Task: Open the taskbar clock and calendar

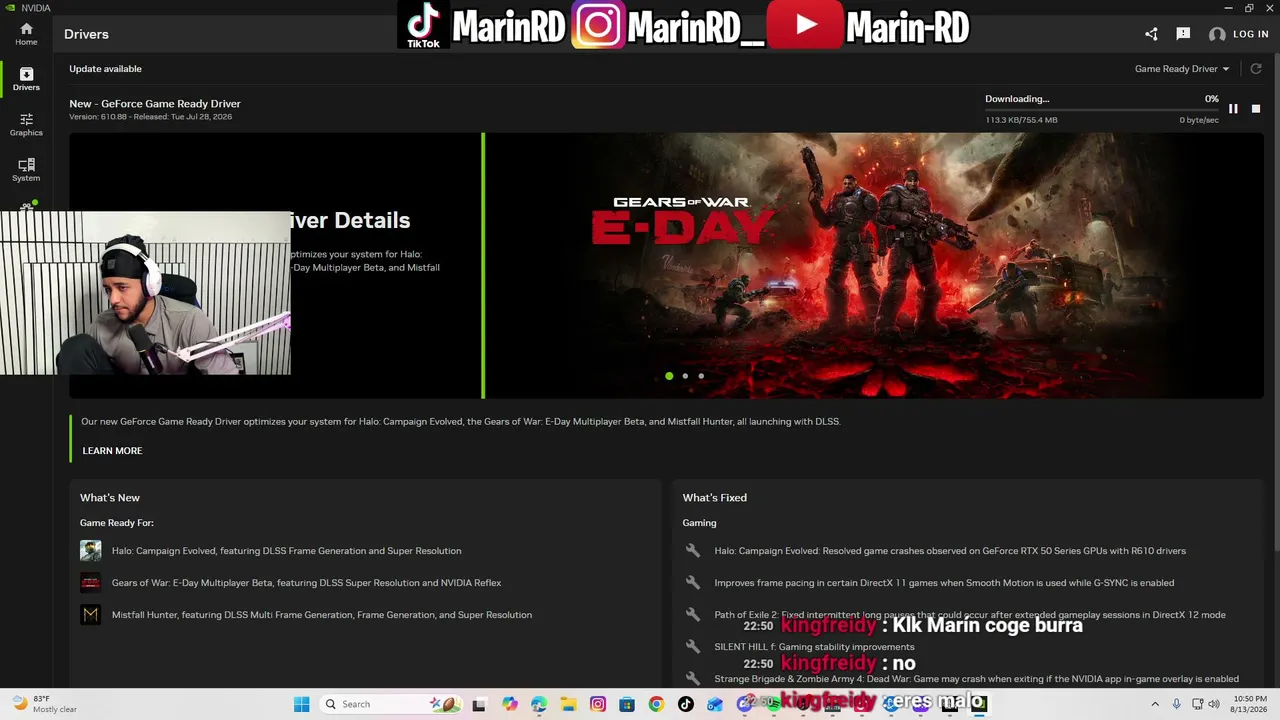Action: pyautogui.click(x=1250, y=704)
